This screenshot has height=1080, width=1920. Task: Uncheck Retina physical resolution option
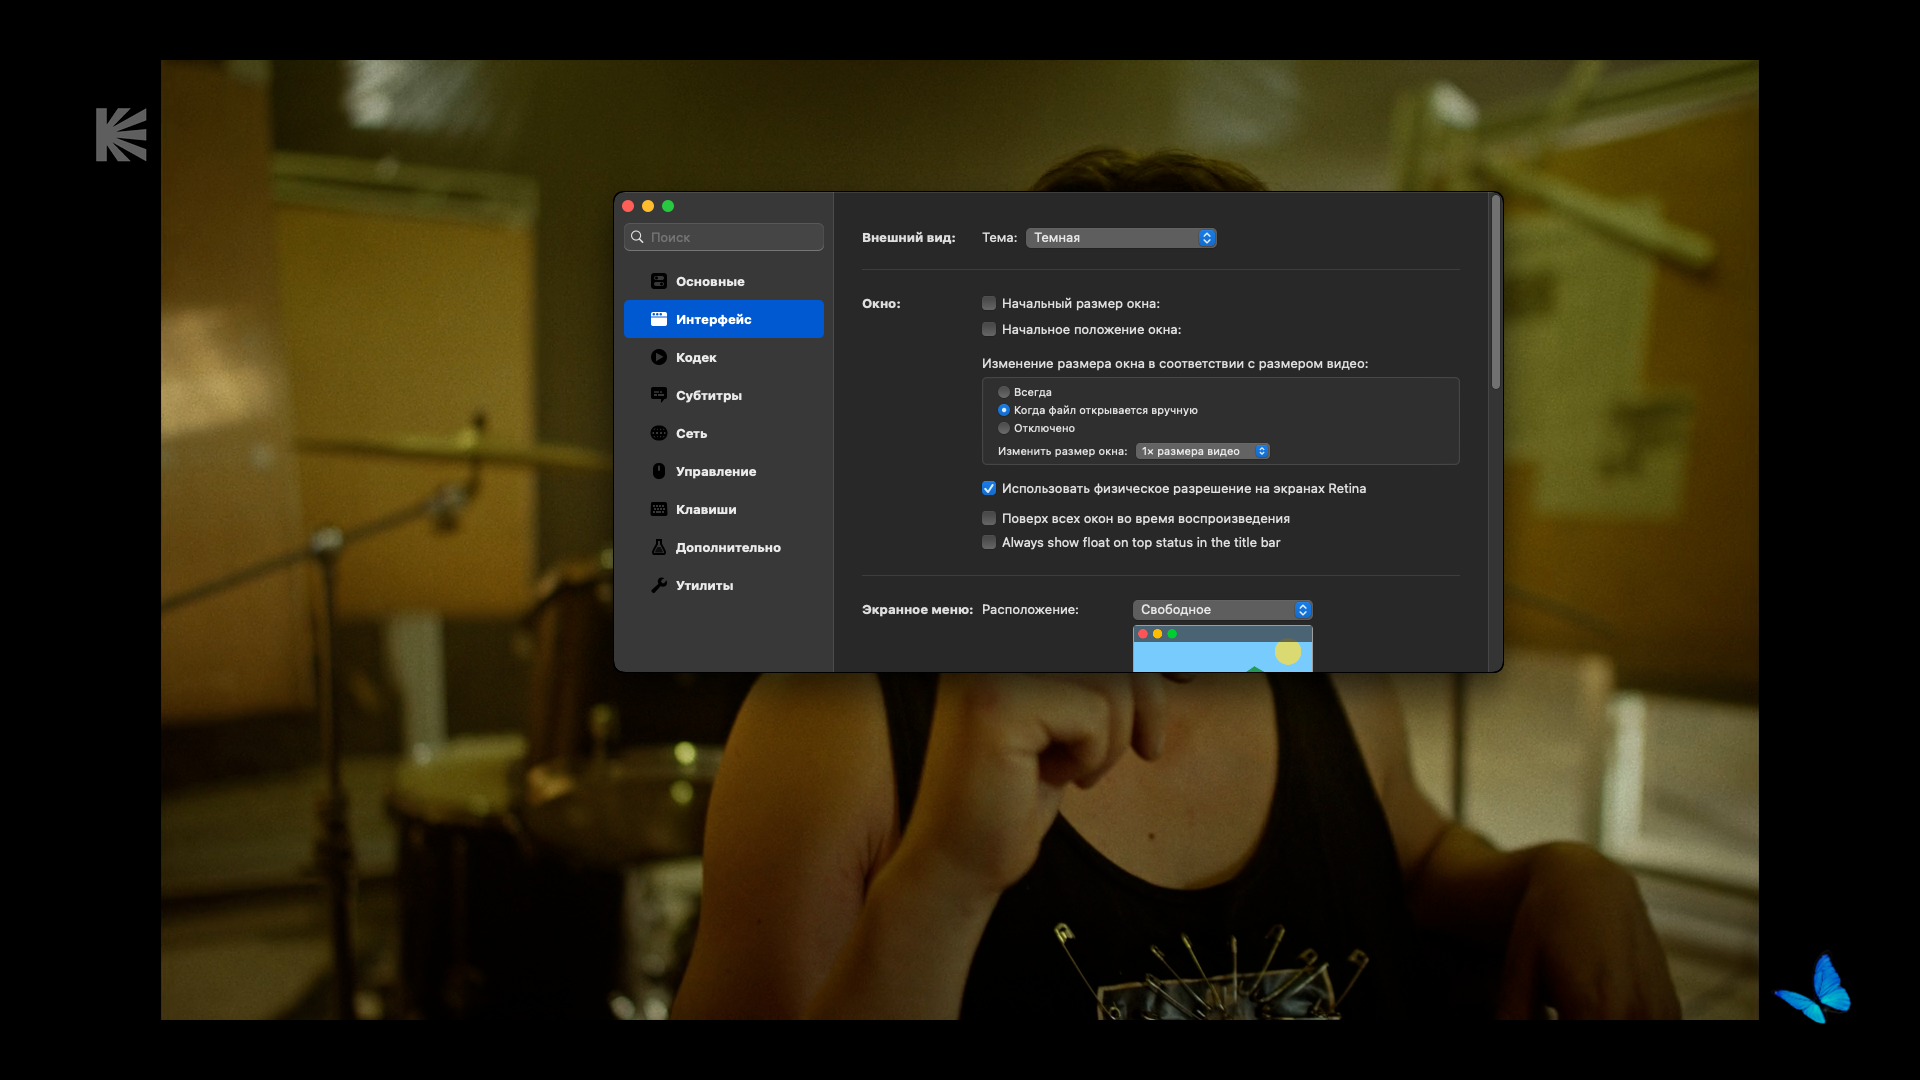tap(989, 488)
